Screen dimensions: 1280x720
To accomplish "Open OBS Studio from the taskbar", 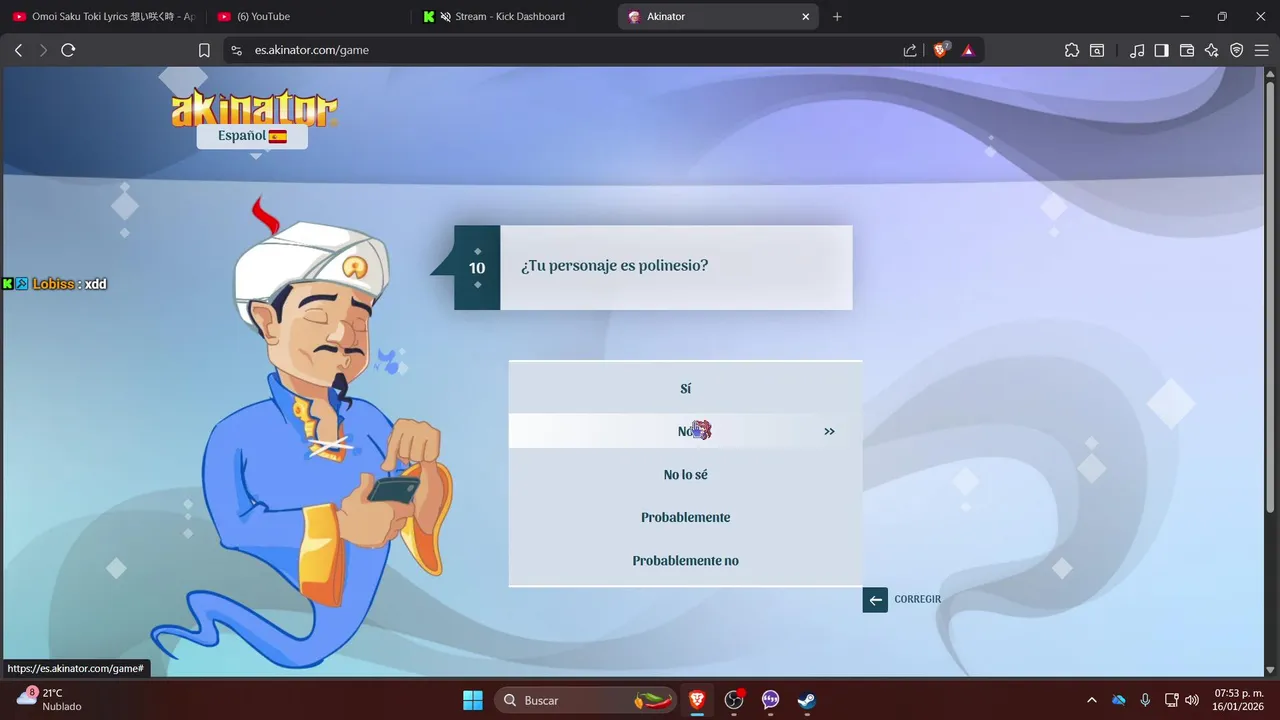I will (x=734, y=700).
